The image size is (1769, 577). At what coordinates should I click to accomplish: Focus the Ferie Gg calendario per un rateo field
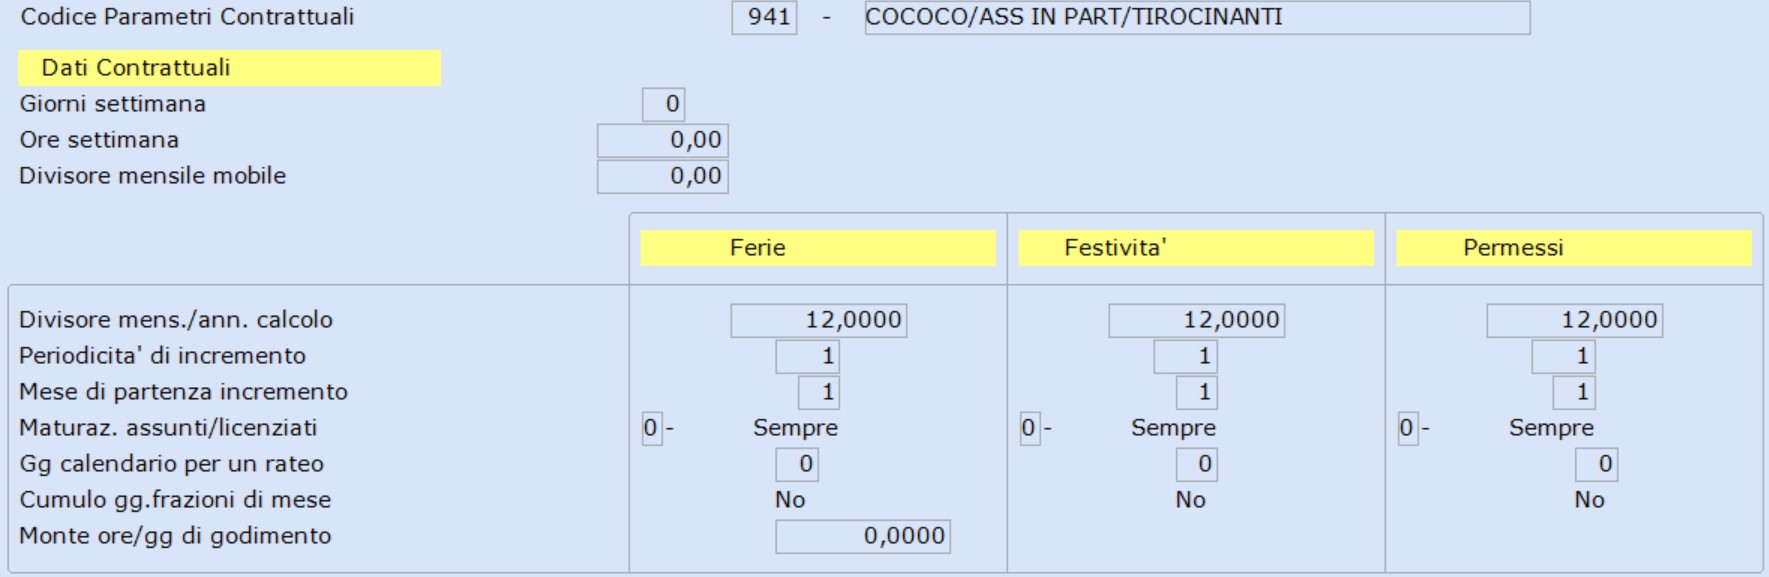pyautogui.click(x=797, y=464)
